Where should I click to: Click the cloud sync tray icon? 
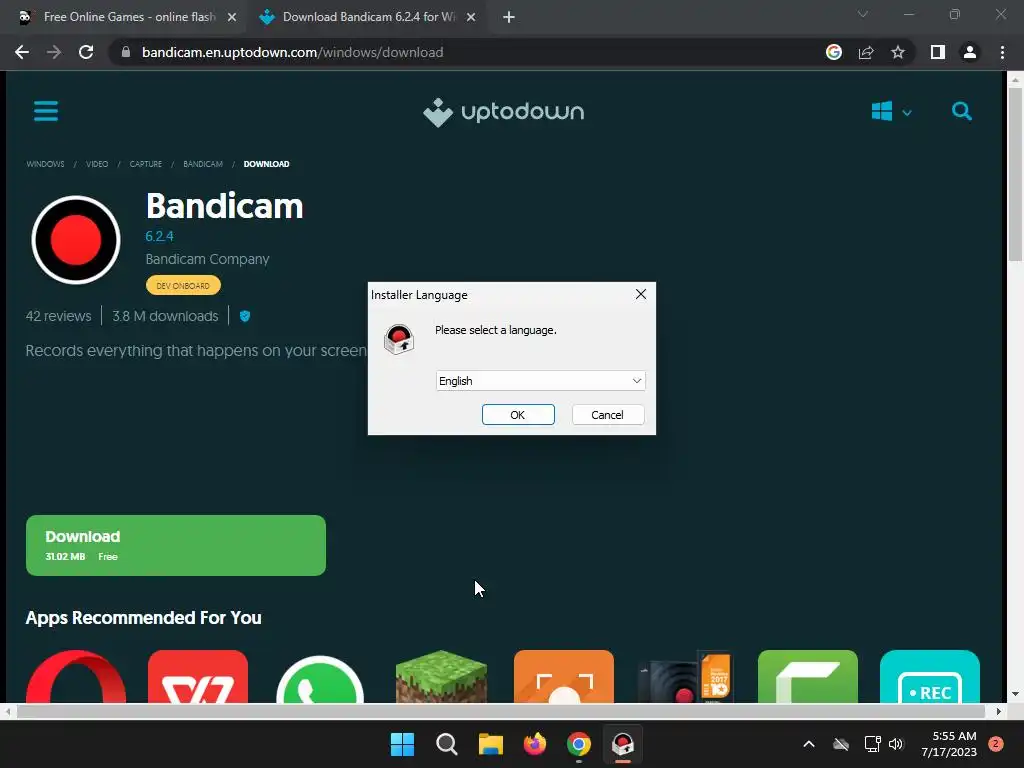(841, 744)
